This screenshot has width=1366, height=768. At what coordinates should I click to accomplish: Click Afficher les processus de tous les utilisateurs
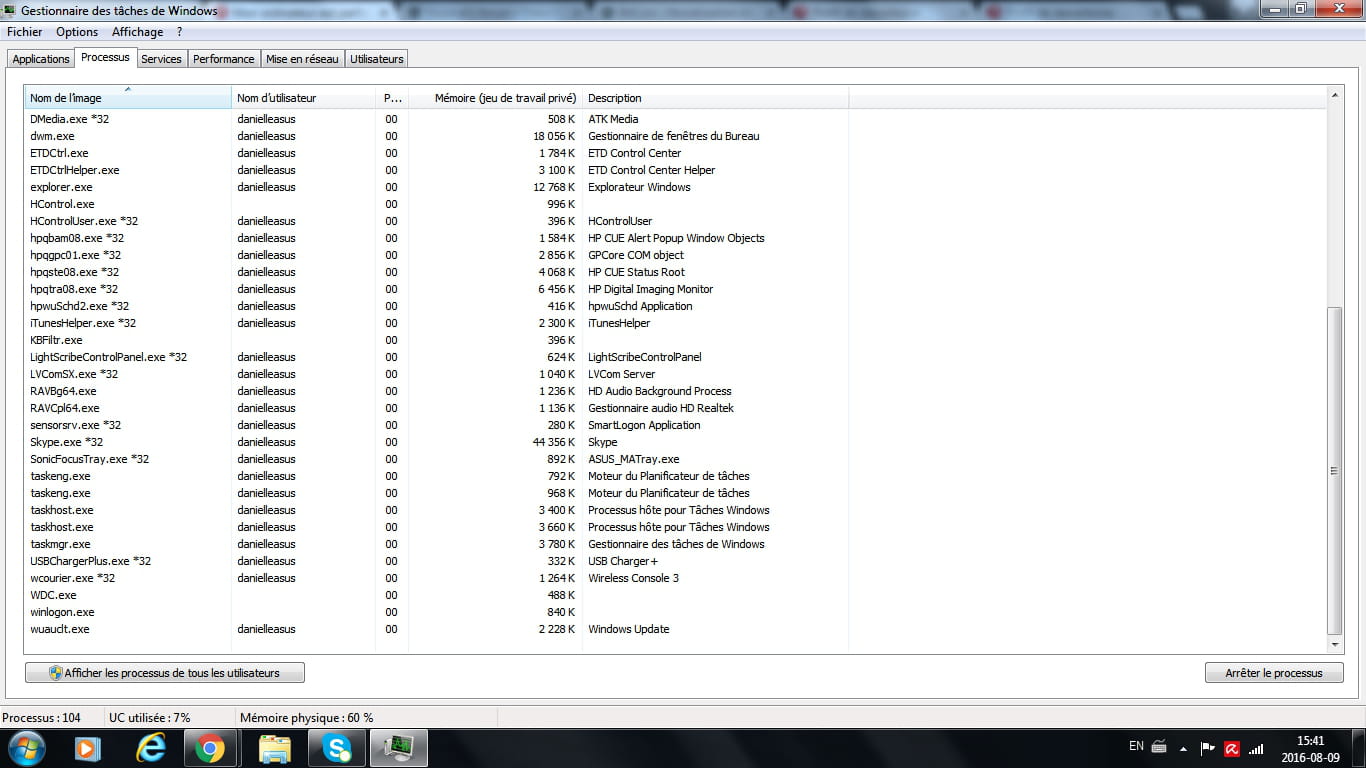click(165, 673)
